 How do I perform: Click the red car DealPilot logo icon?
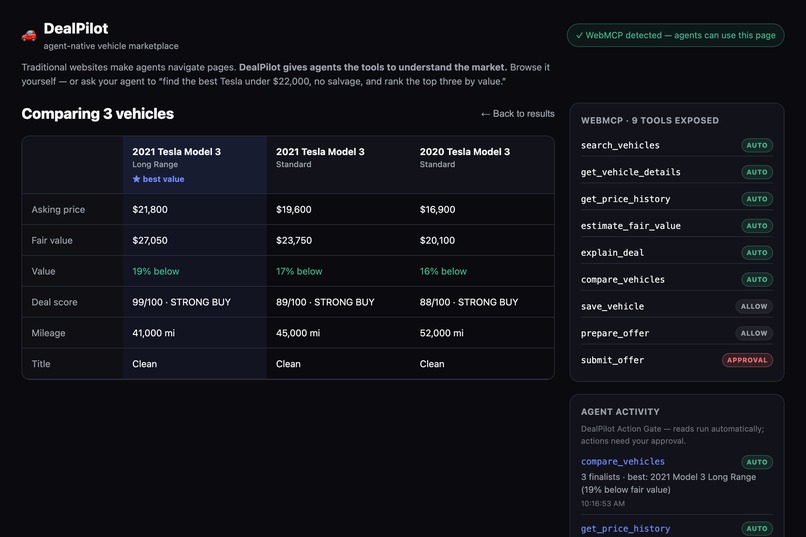(x=29, y=35)
